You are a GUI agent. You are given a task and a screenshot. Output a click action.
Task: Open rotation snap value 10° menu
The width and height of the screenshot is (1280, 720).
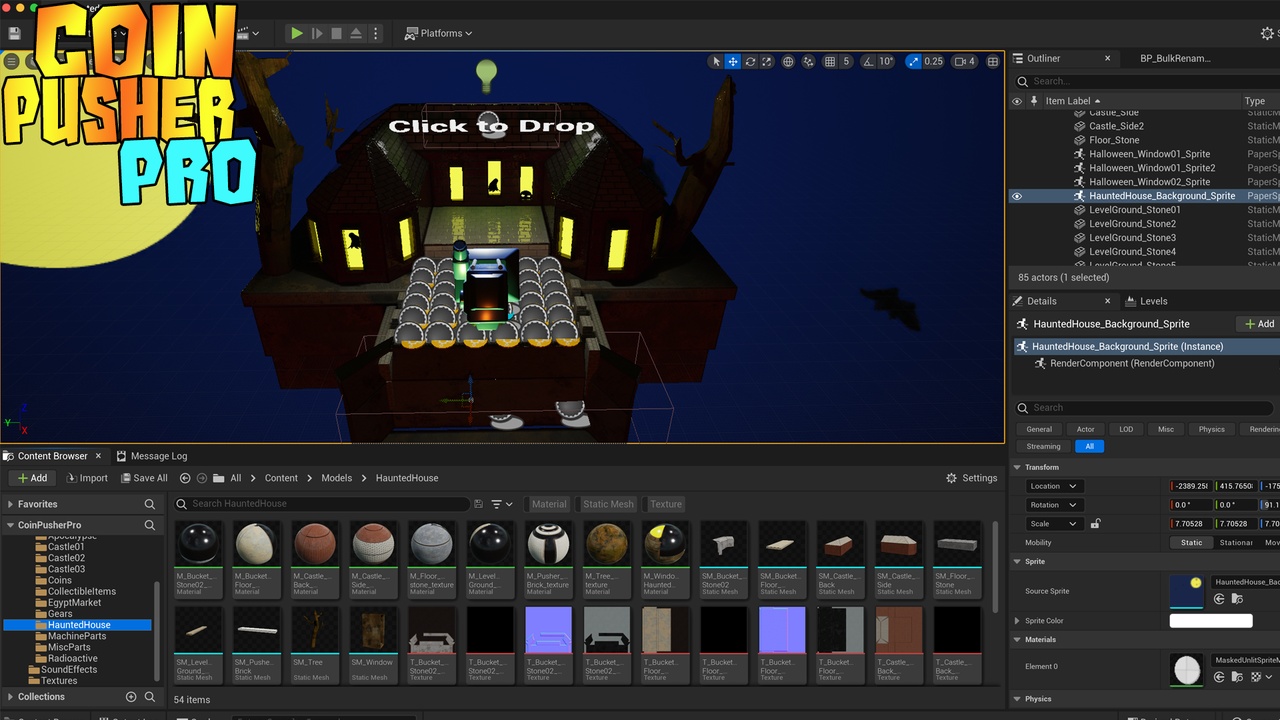[886, 62]
